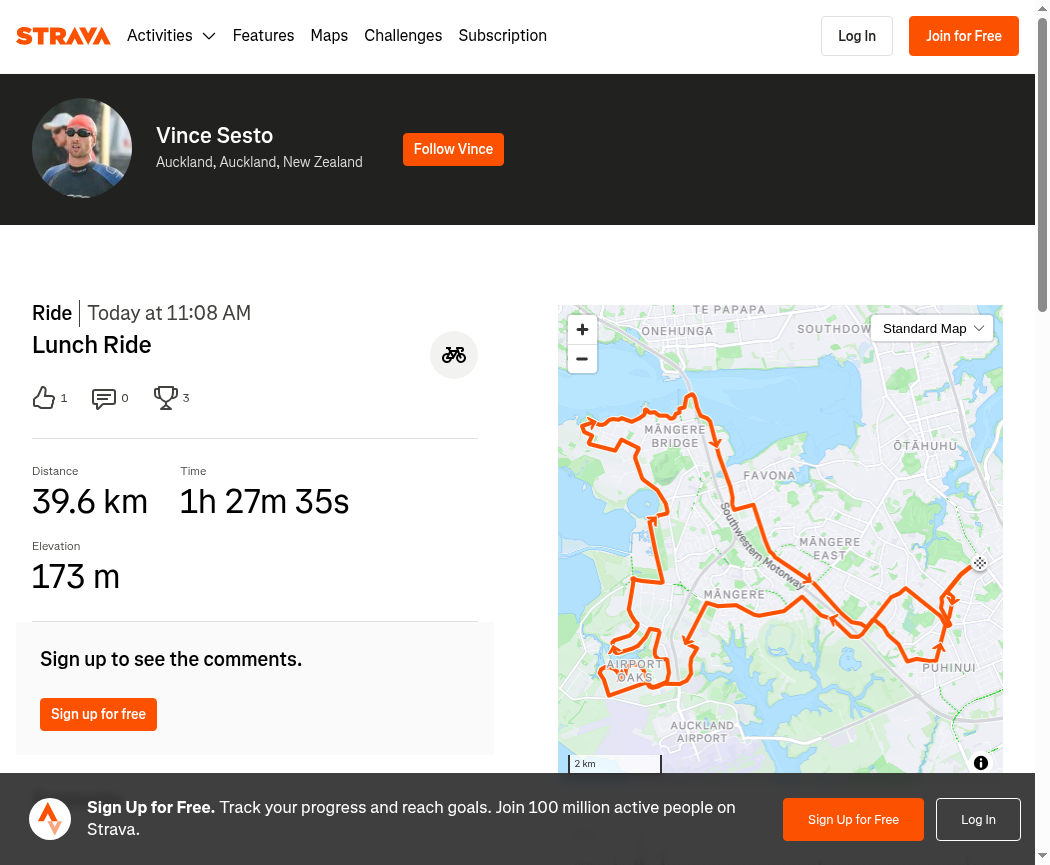This screenshot has height=865, width=1050.
Task: Click the bicycle ride type icon
Action: 454,355
